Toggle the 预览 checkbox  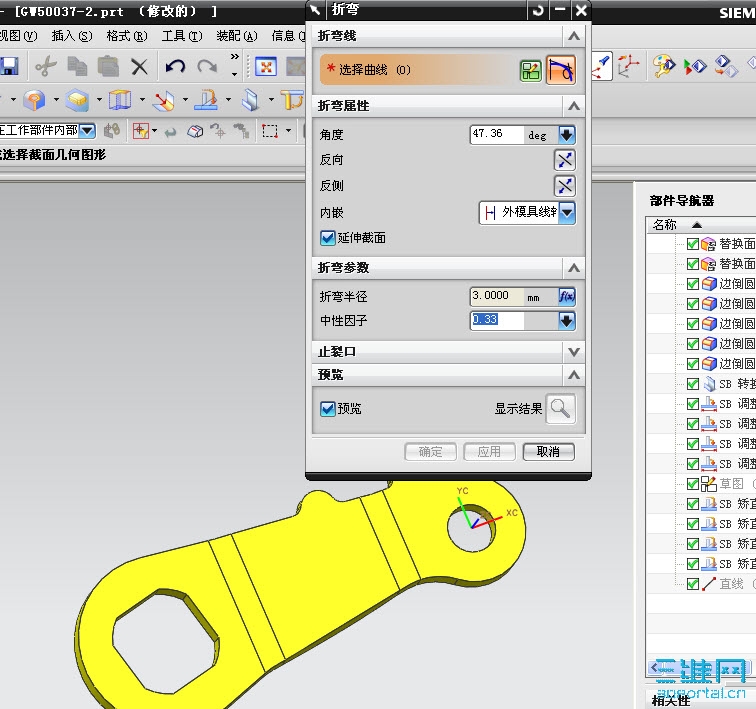(328, 409)
